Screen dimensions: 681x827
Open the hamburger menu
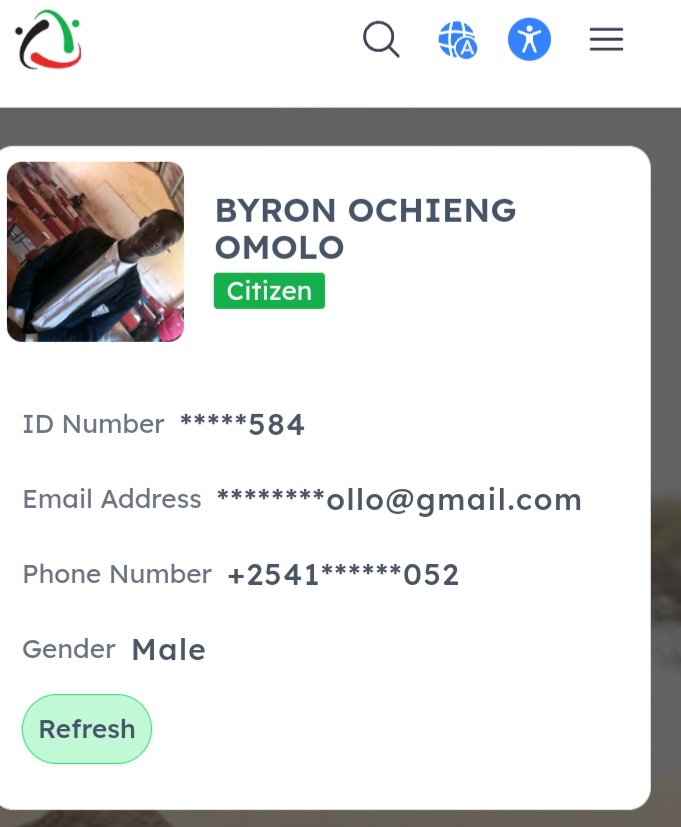point(606,40)
